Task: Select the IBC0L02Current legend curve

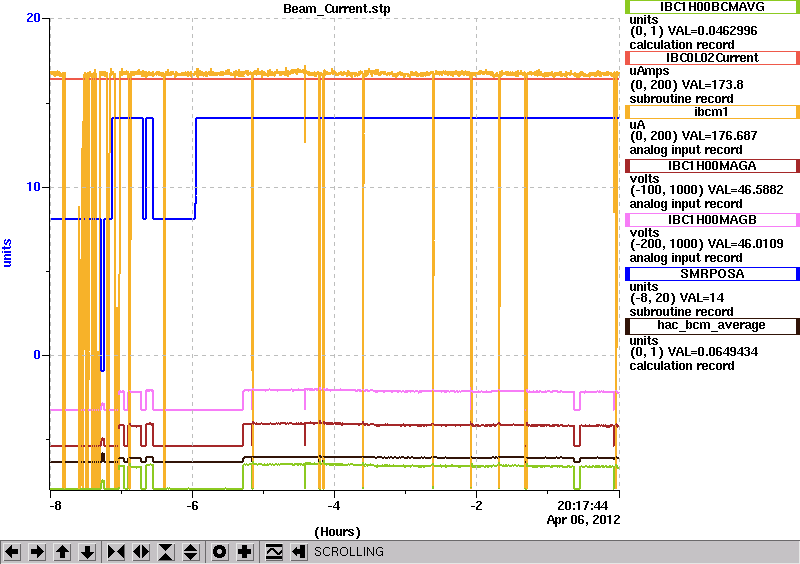Action: click(x=712, y=58)
